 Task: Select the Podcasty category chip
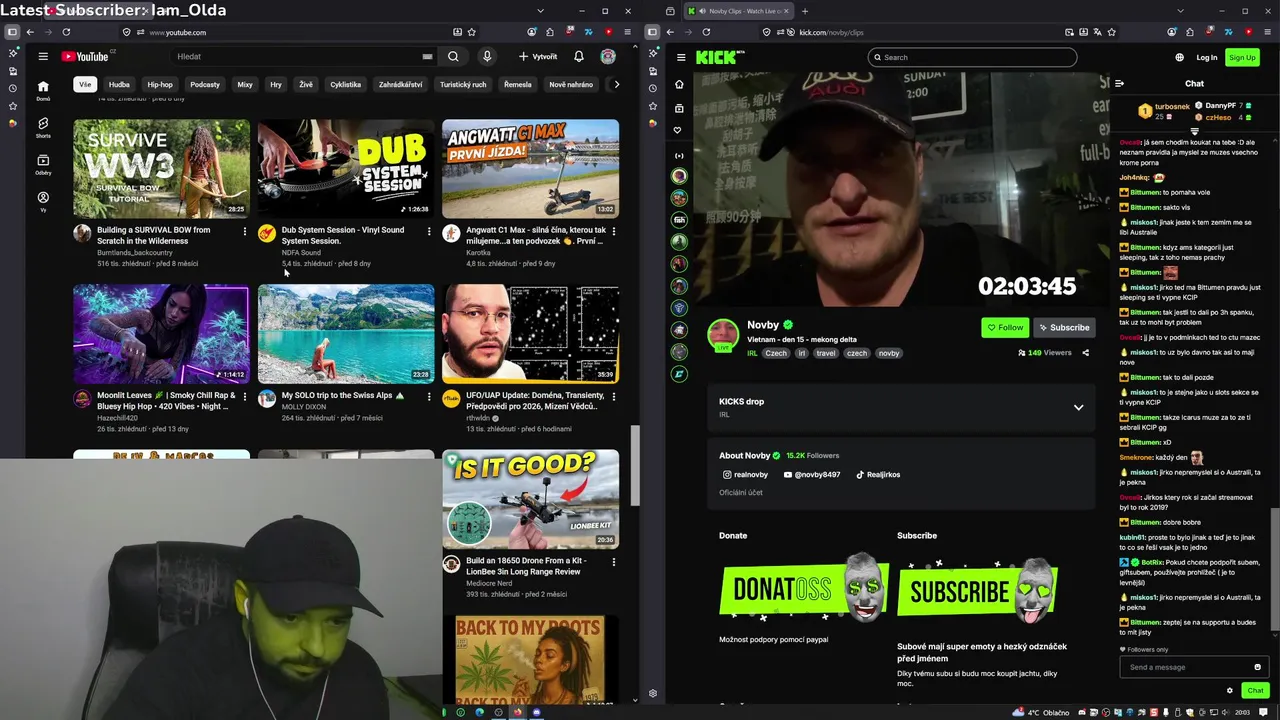point(205,85)
